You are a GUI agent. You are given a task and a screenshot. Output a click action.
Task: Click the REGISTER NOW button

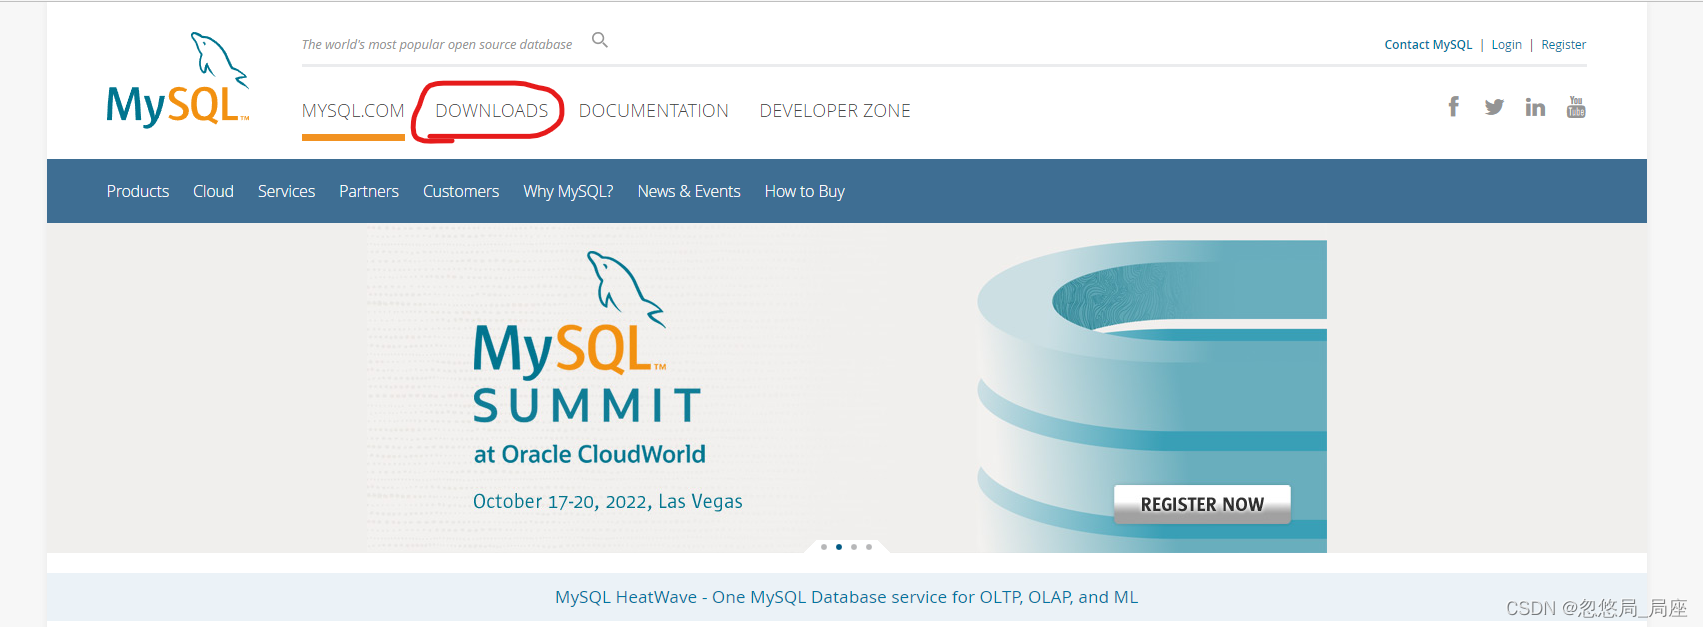[1202, 504]
